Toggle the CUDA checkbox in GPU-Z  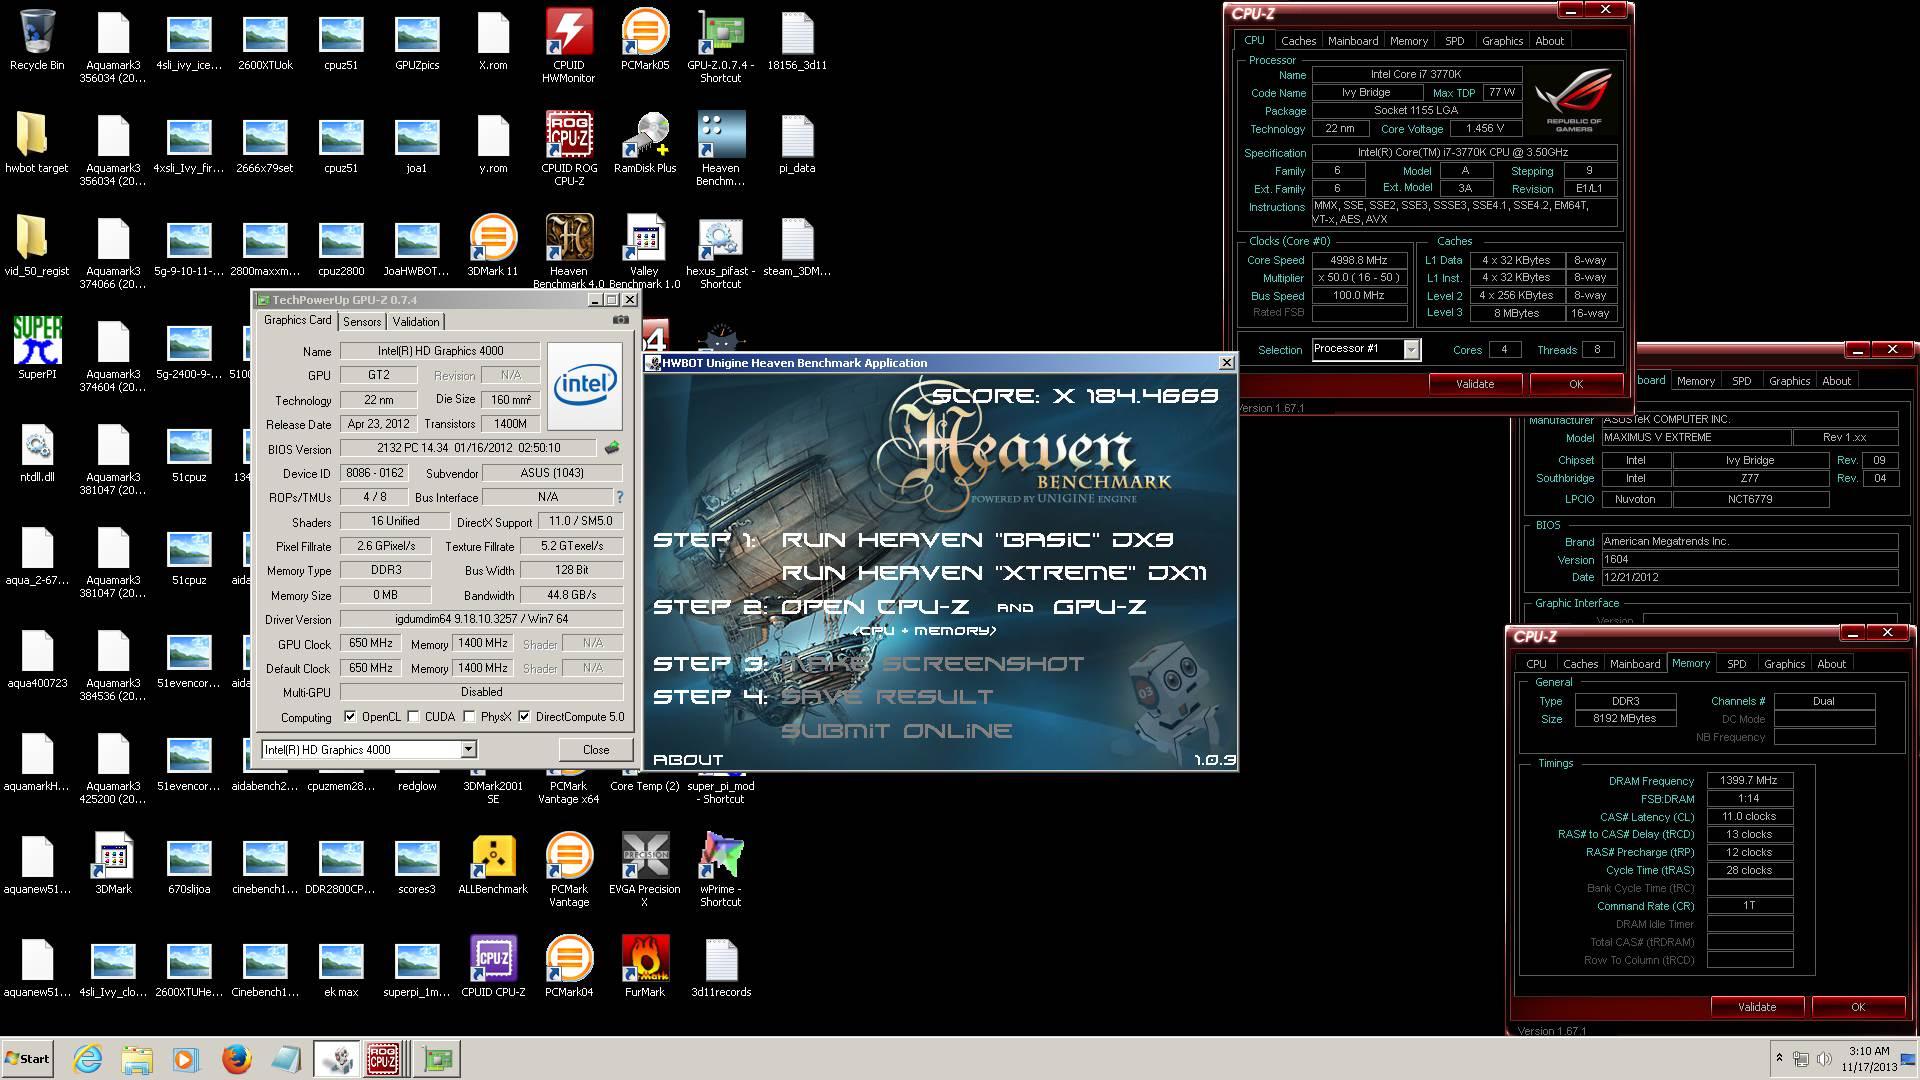pos(413,716)
